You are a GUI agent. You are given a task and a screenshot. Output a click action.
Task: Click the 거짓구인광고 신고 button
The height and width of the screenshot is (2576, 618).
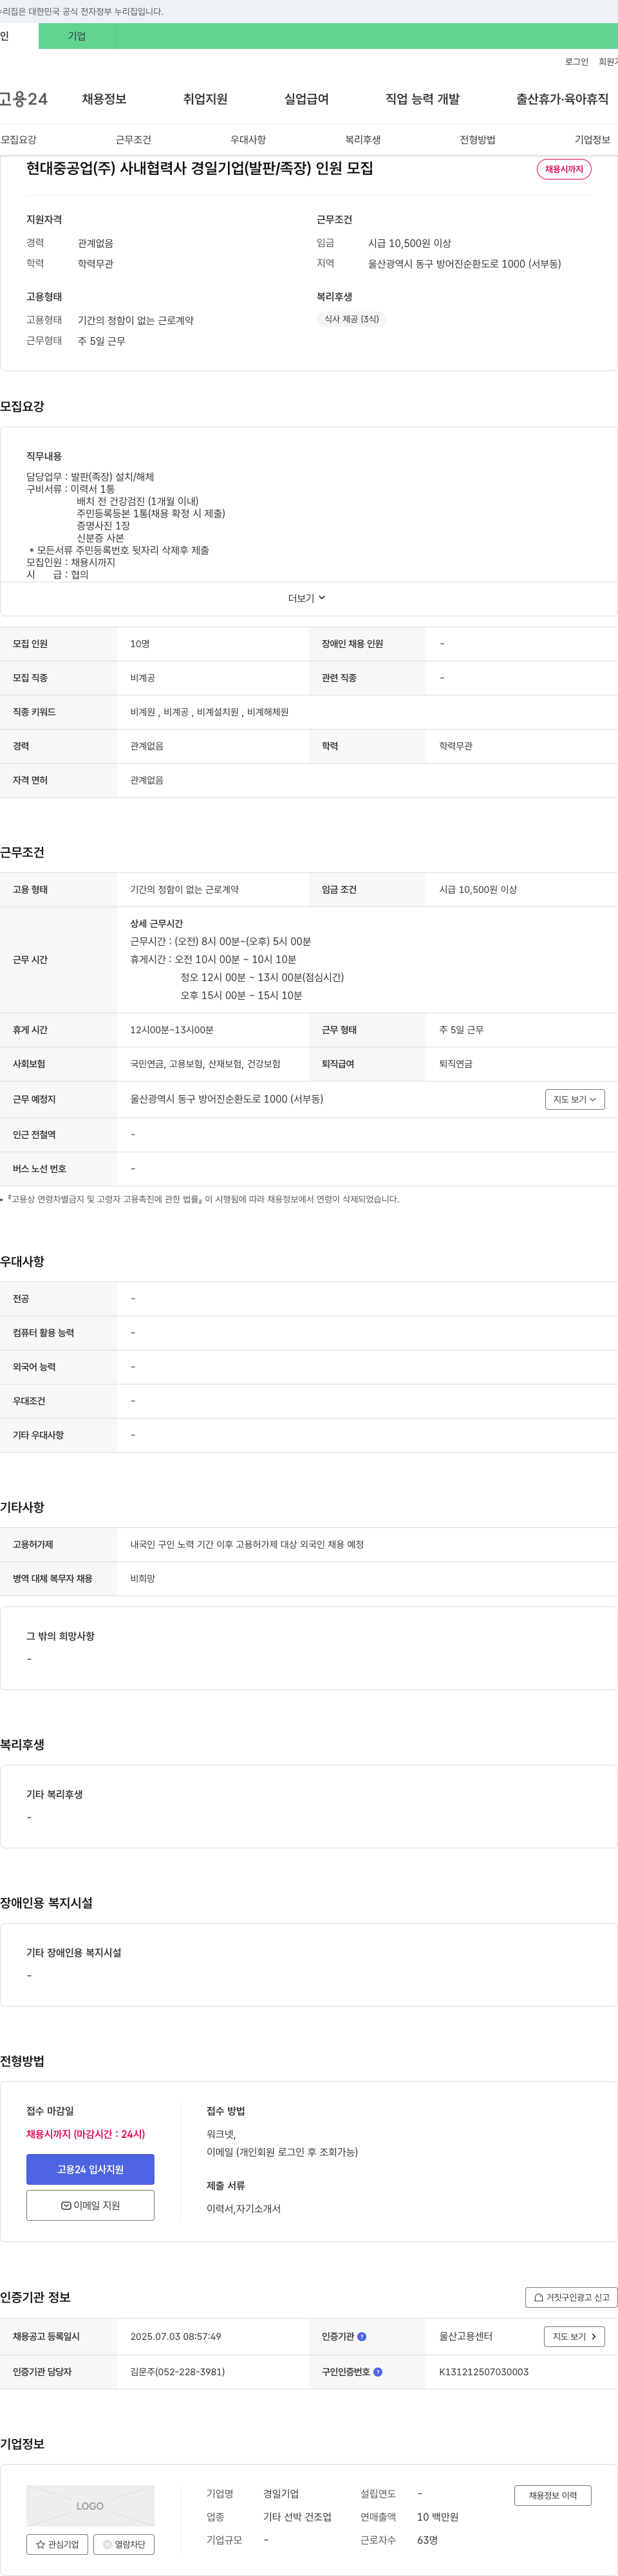pos(571,2296)
